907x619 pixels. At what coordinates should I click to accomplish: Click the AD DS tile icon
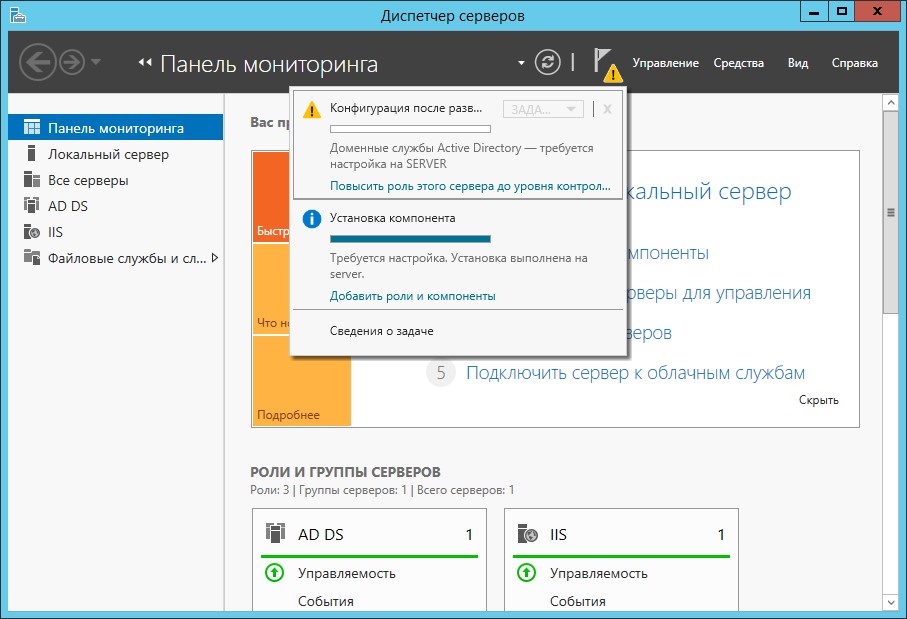point(275,533)
